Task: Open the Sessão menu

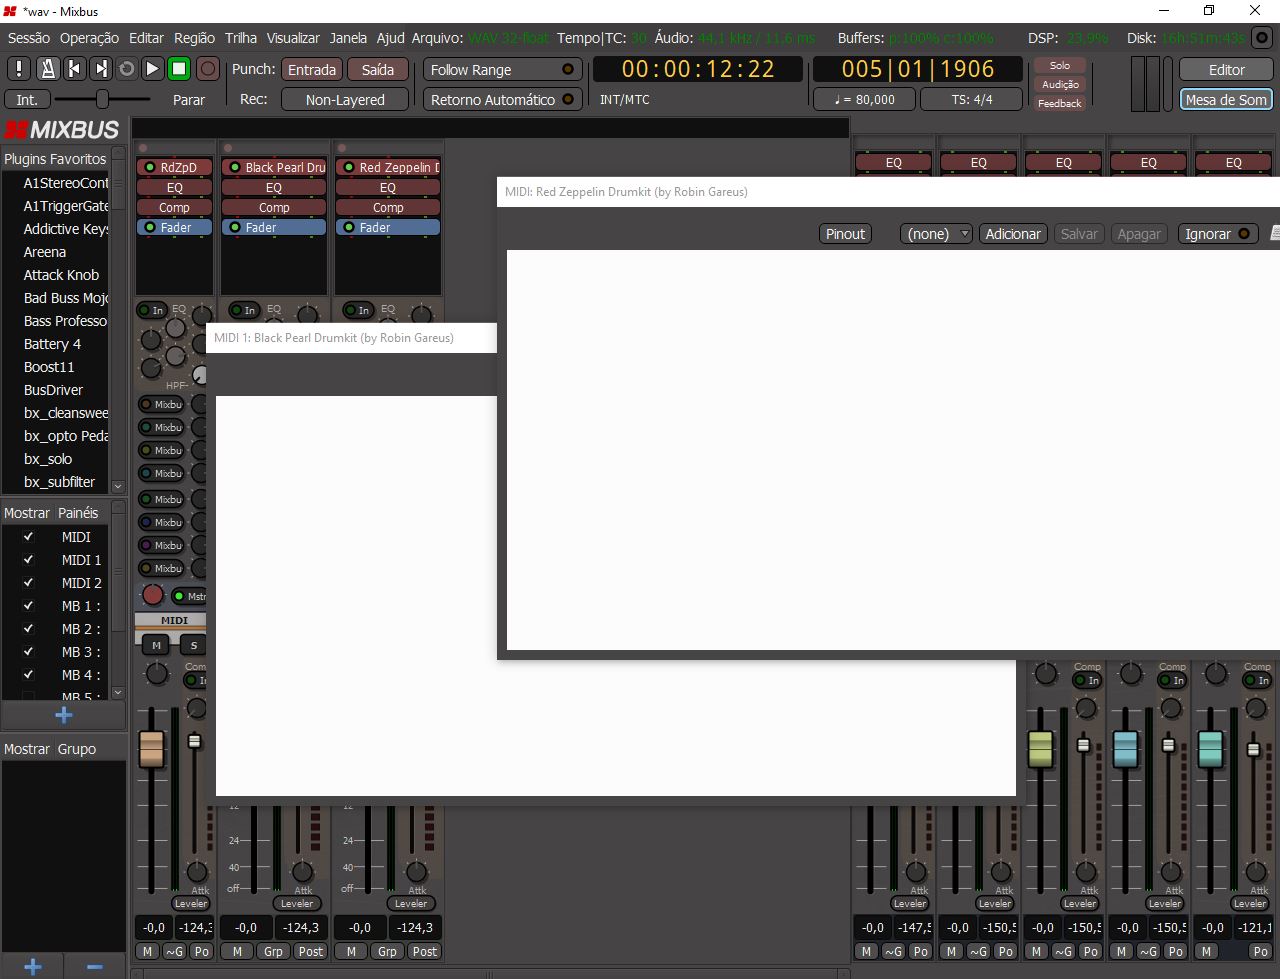Action: coord(29,38)
